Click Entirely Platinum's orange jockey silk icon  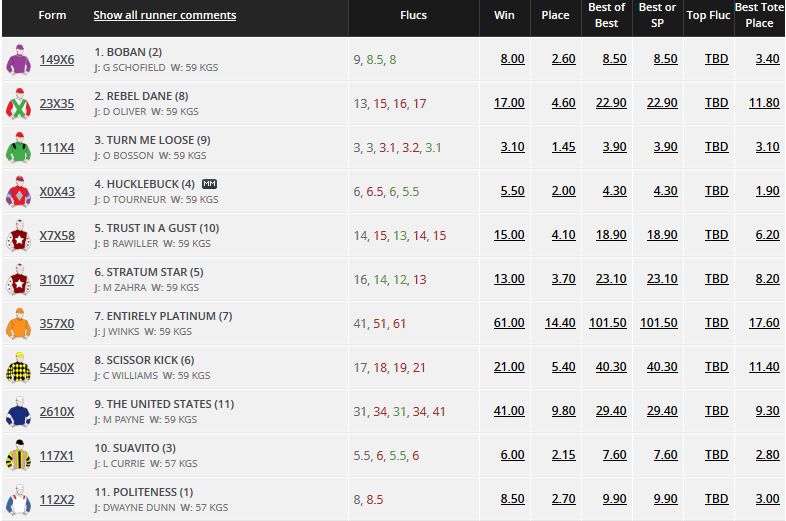coord(17,324)
